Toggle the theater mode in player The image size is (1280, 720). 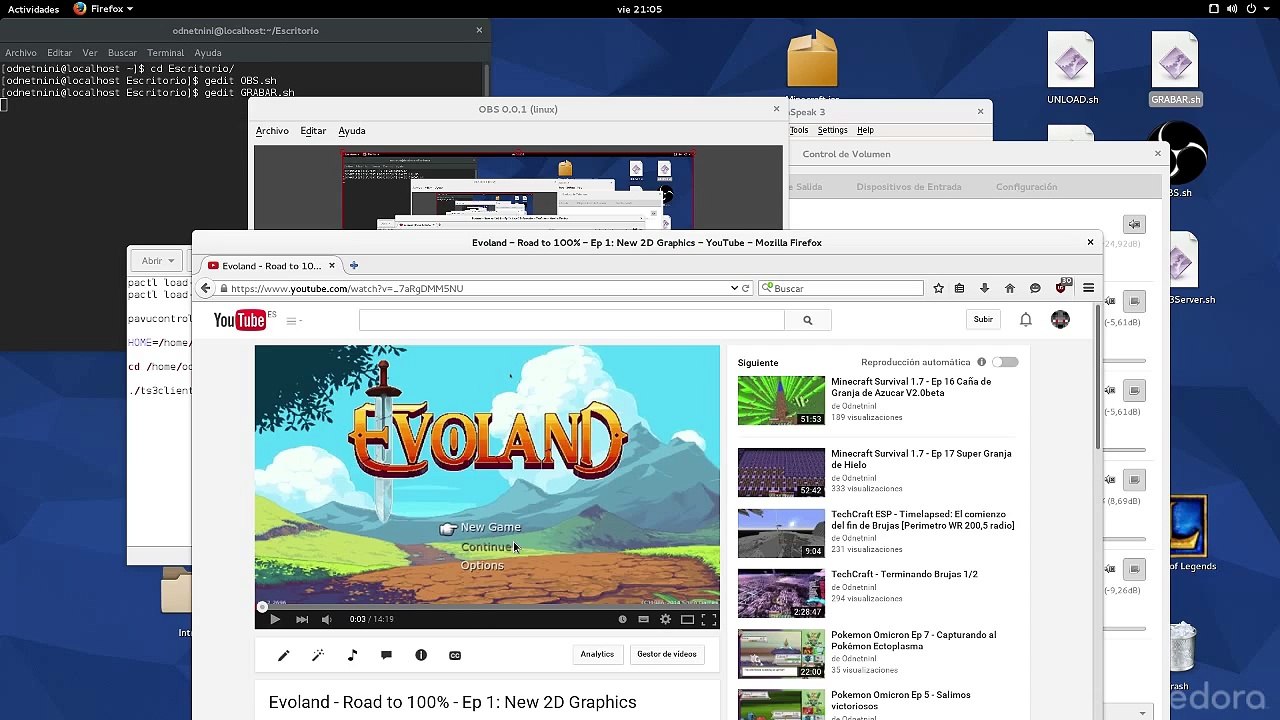(x=687, y=619)
